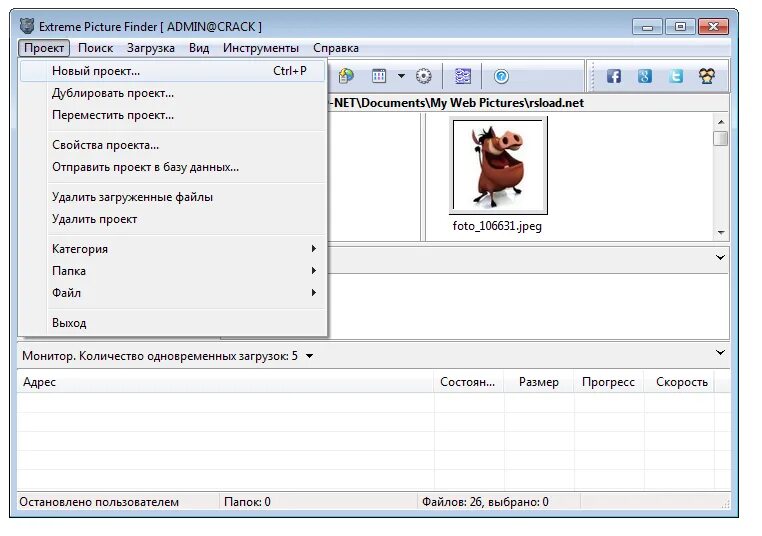Collapse the panel below the thumbnails using its chevron
762x536 pixels.
pyautogui.click(x=720, y=258)
